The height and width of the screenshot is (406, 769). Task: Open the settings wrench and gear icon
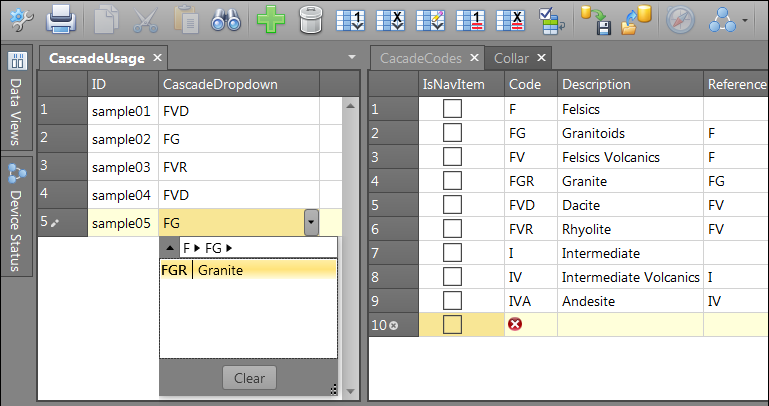click(22, 21)
